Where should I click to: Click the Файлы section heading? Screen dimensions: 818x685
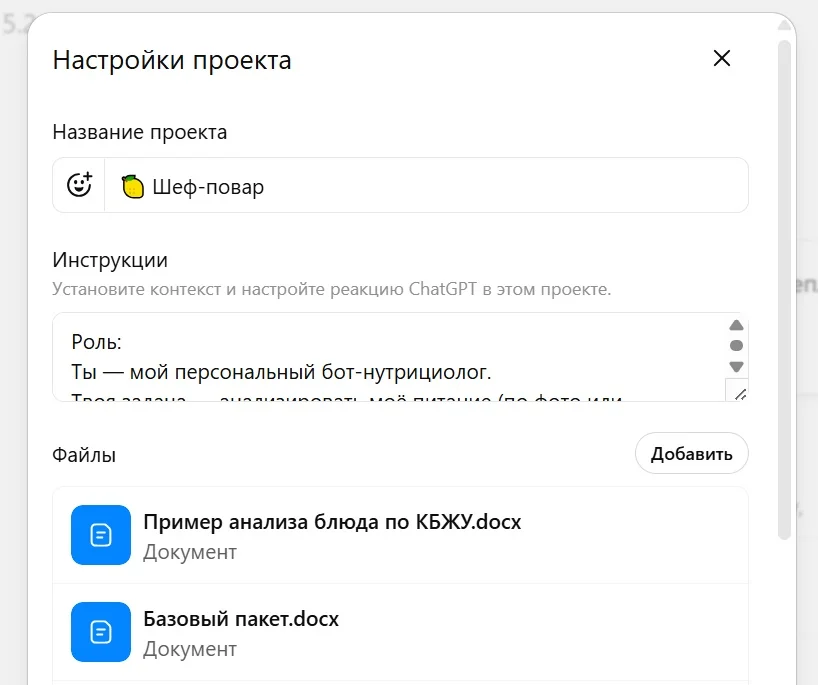point(84,455)
